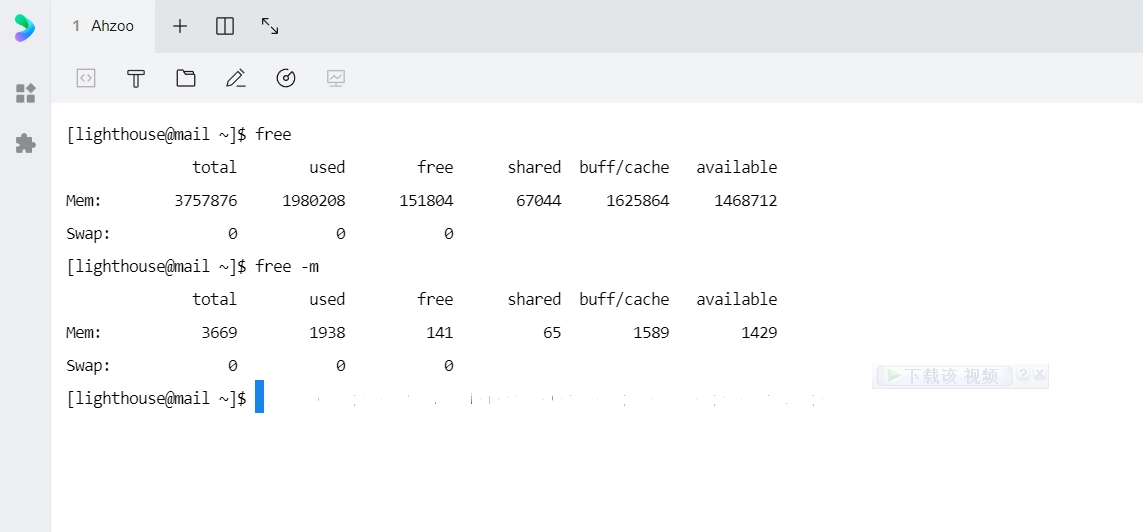
Task: Click the 1429 available memory value
Action: pyautogui.click(x=759, y=332)
